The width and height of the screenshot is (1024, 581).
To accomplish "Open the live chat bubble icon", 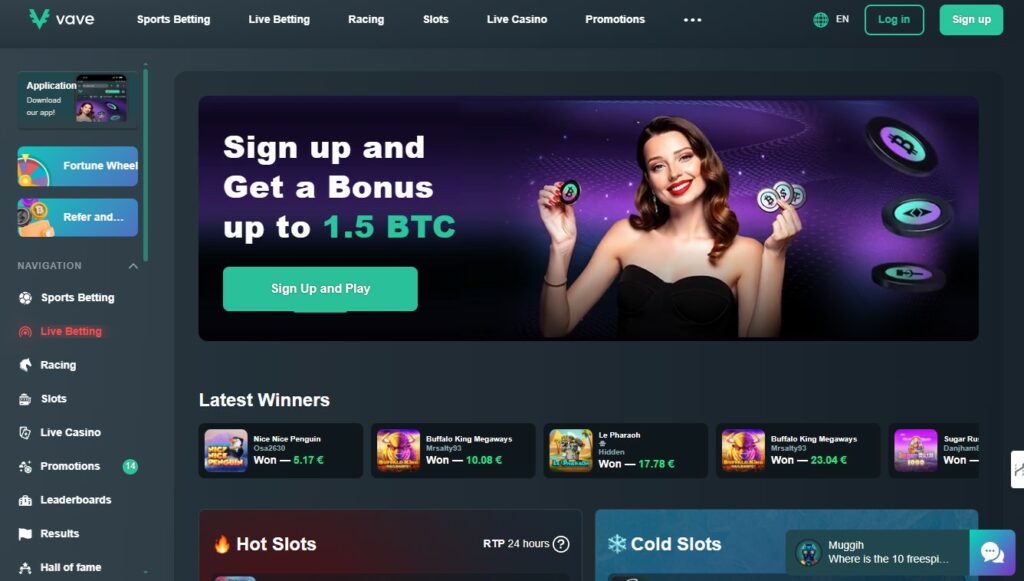I will pos(992,553).
